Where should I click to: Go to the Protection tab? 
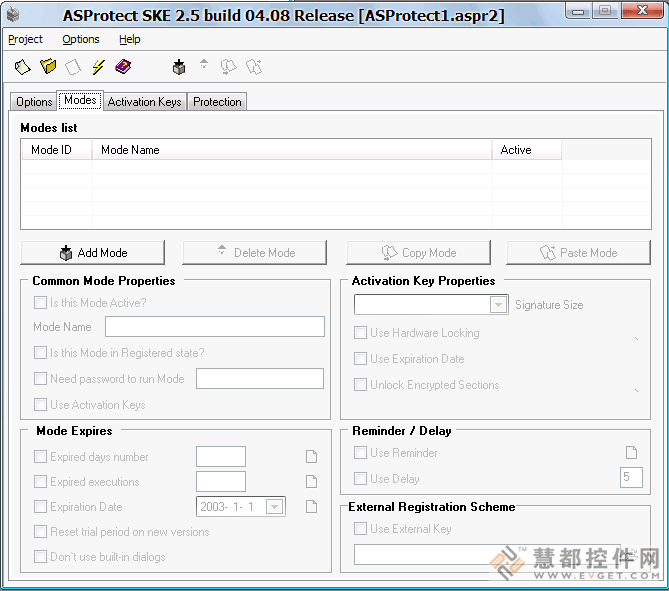pyautogui.click(x=217, y=102)
